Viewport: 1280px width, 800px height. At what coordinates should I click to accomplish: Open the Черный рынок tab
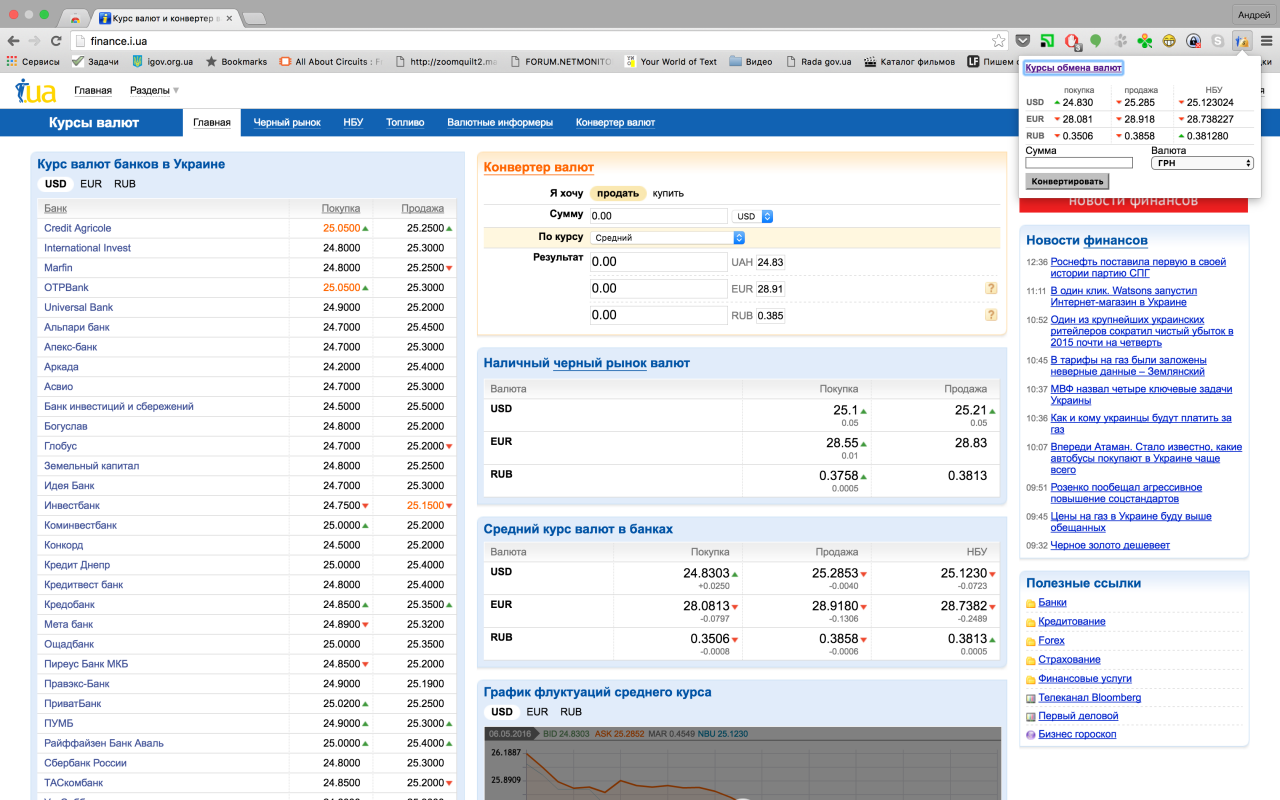(x=287, y=123)
